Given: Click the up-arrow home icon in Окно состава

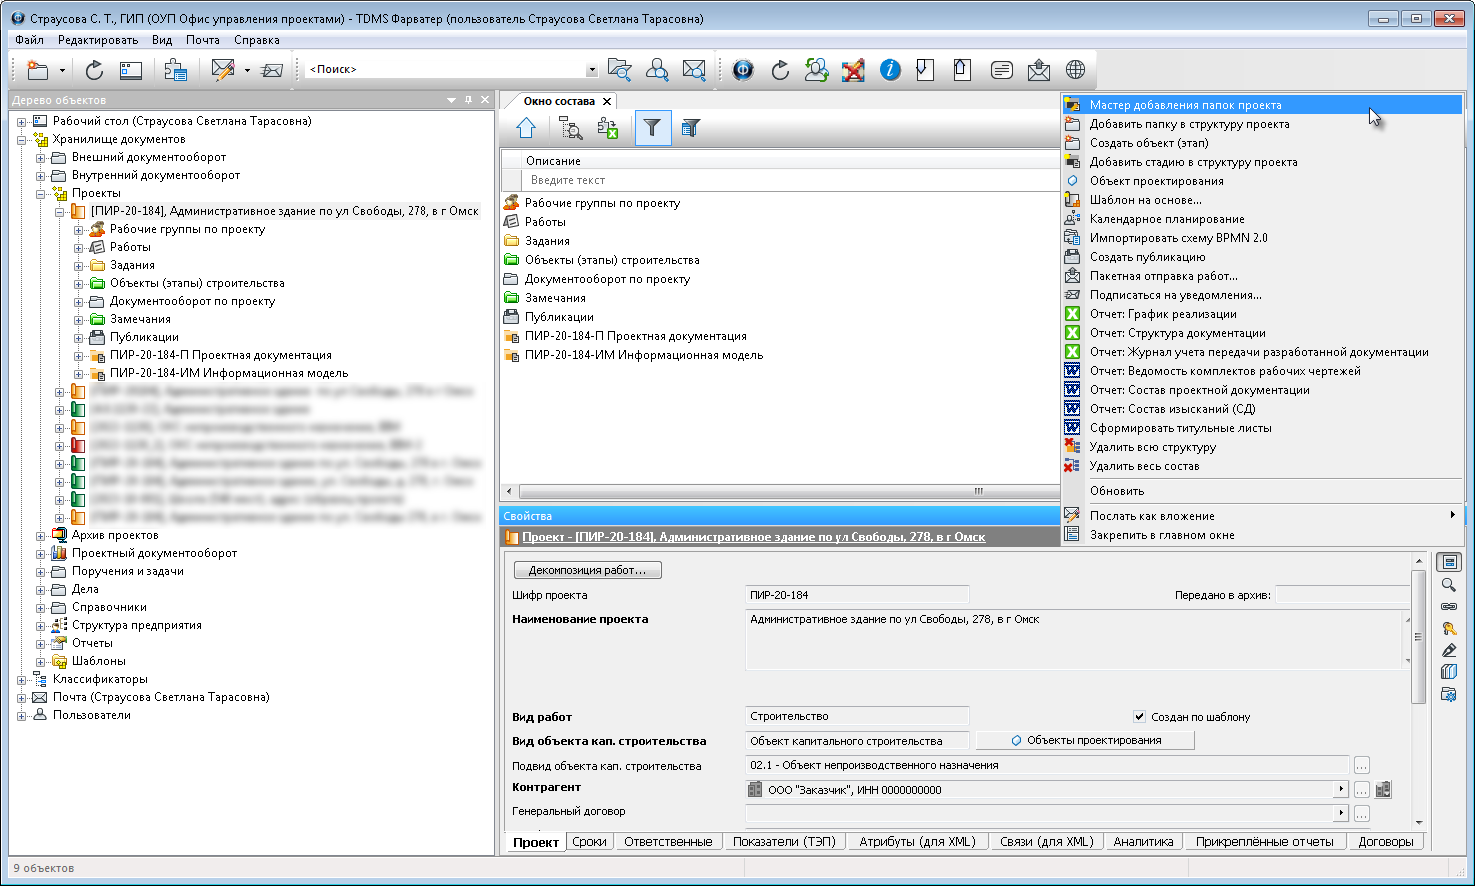Looking at the screenshot, I should point(526,128).
